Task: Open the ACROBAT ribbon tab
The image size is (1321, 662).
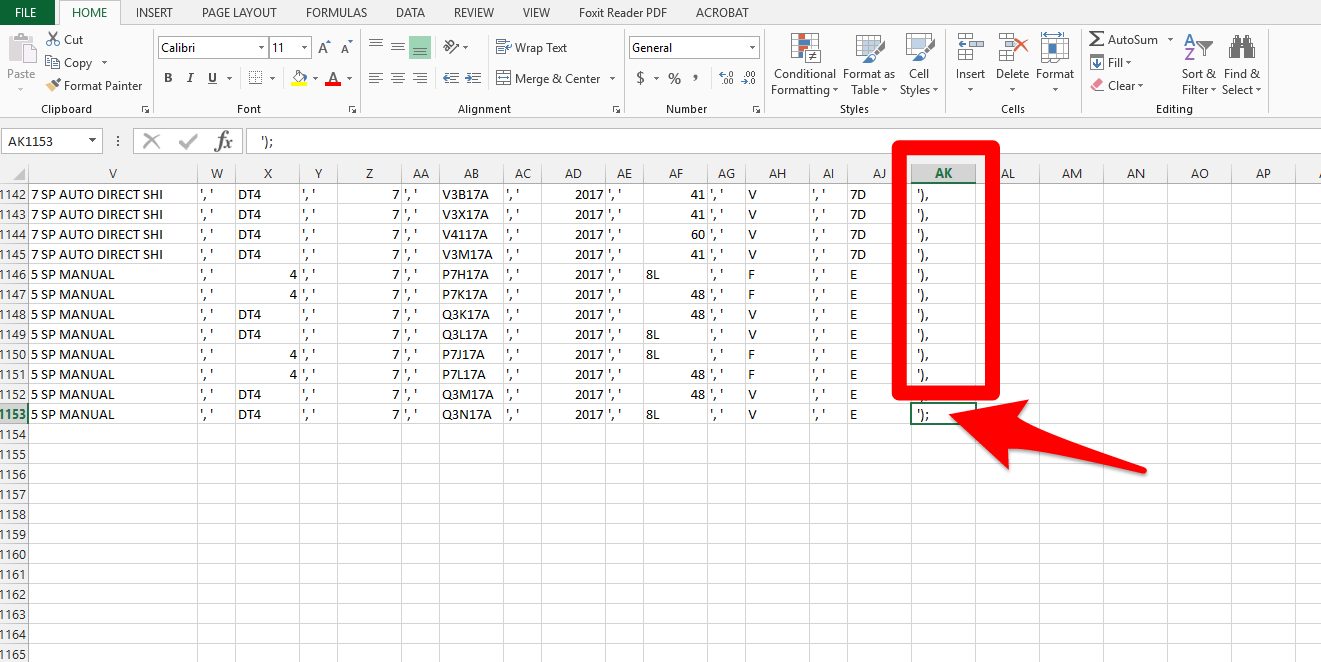Action: [x=721, y=12]
